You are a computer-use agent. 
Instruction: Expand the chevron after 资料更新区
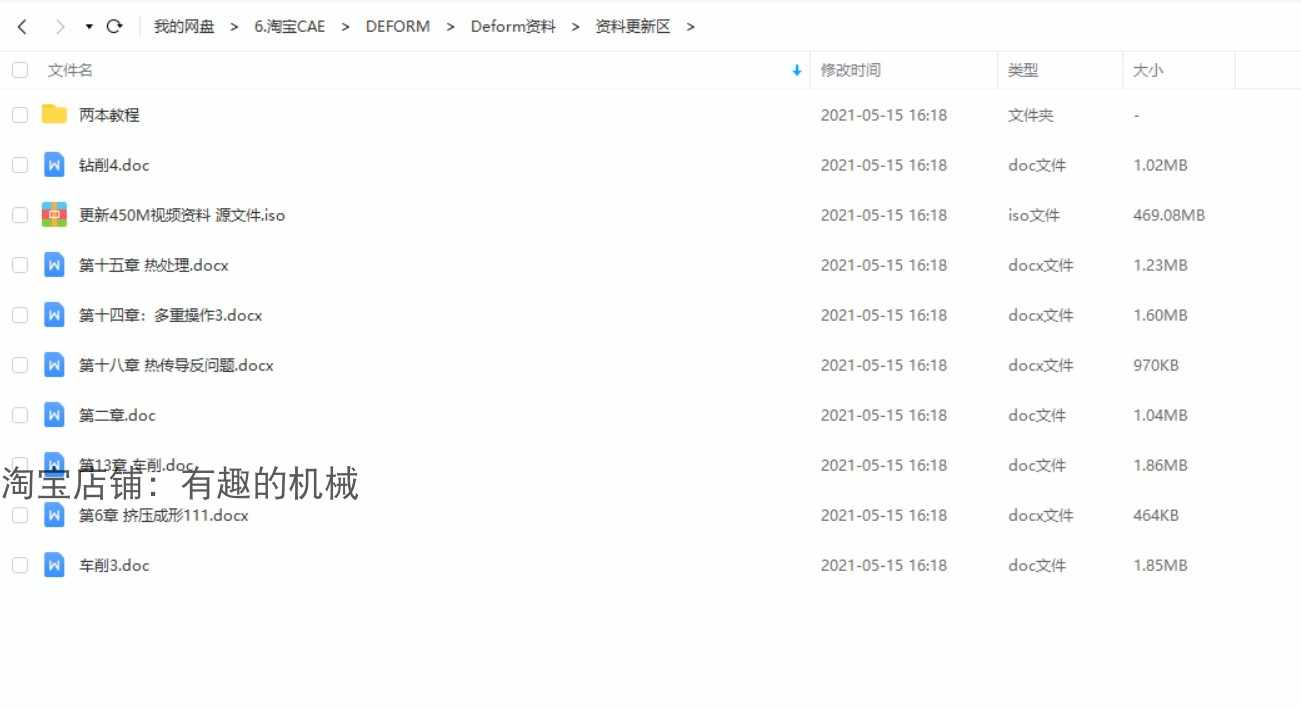[x=690, y=27]
